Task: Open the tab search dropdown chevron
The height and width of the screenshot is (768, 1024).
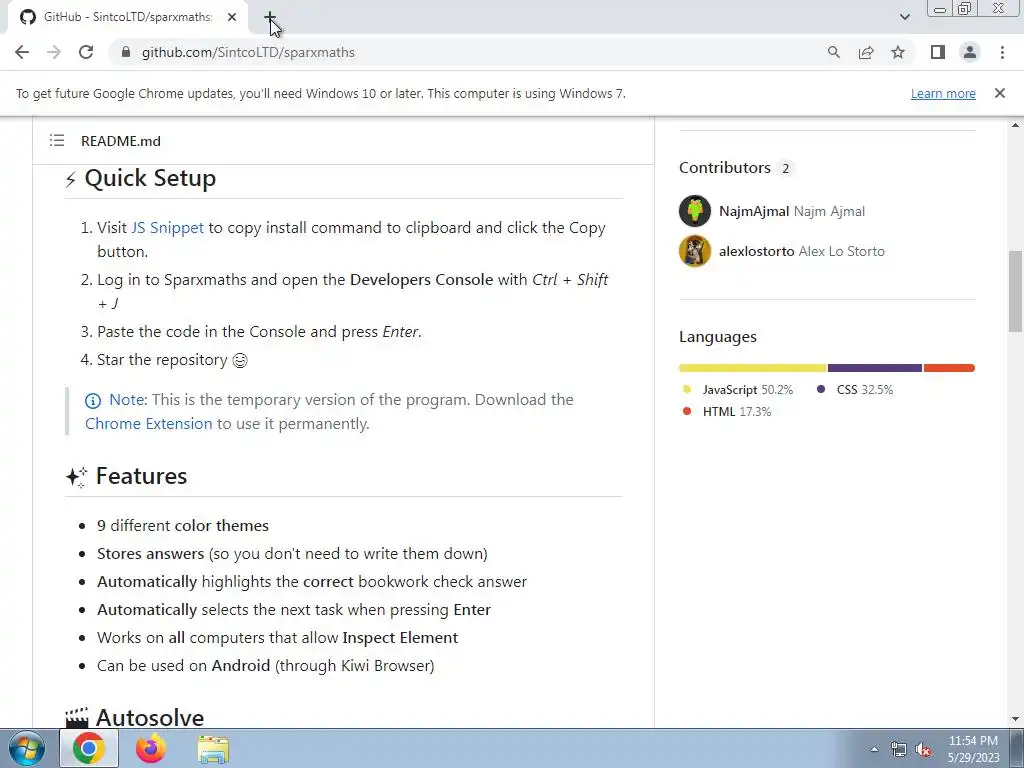Action: [904, 17]
